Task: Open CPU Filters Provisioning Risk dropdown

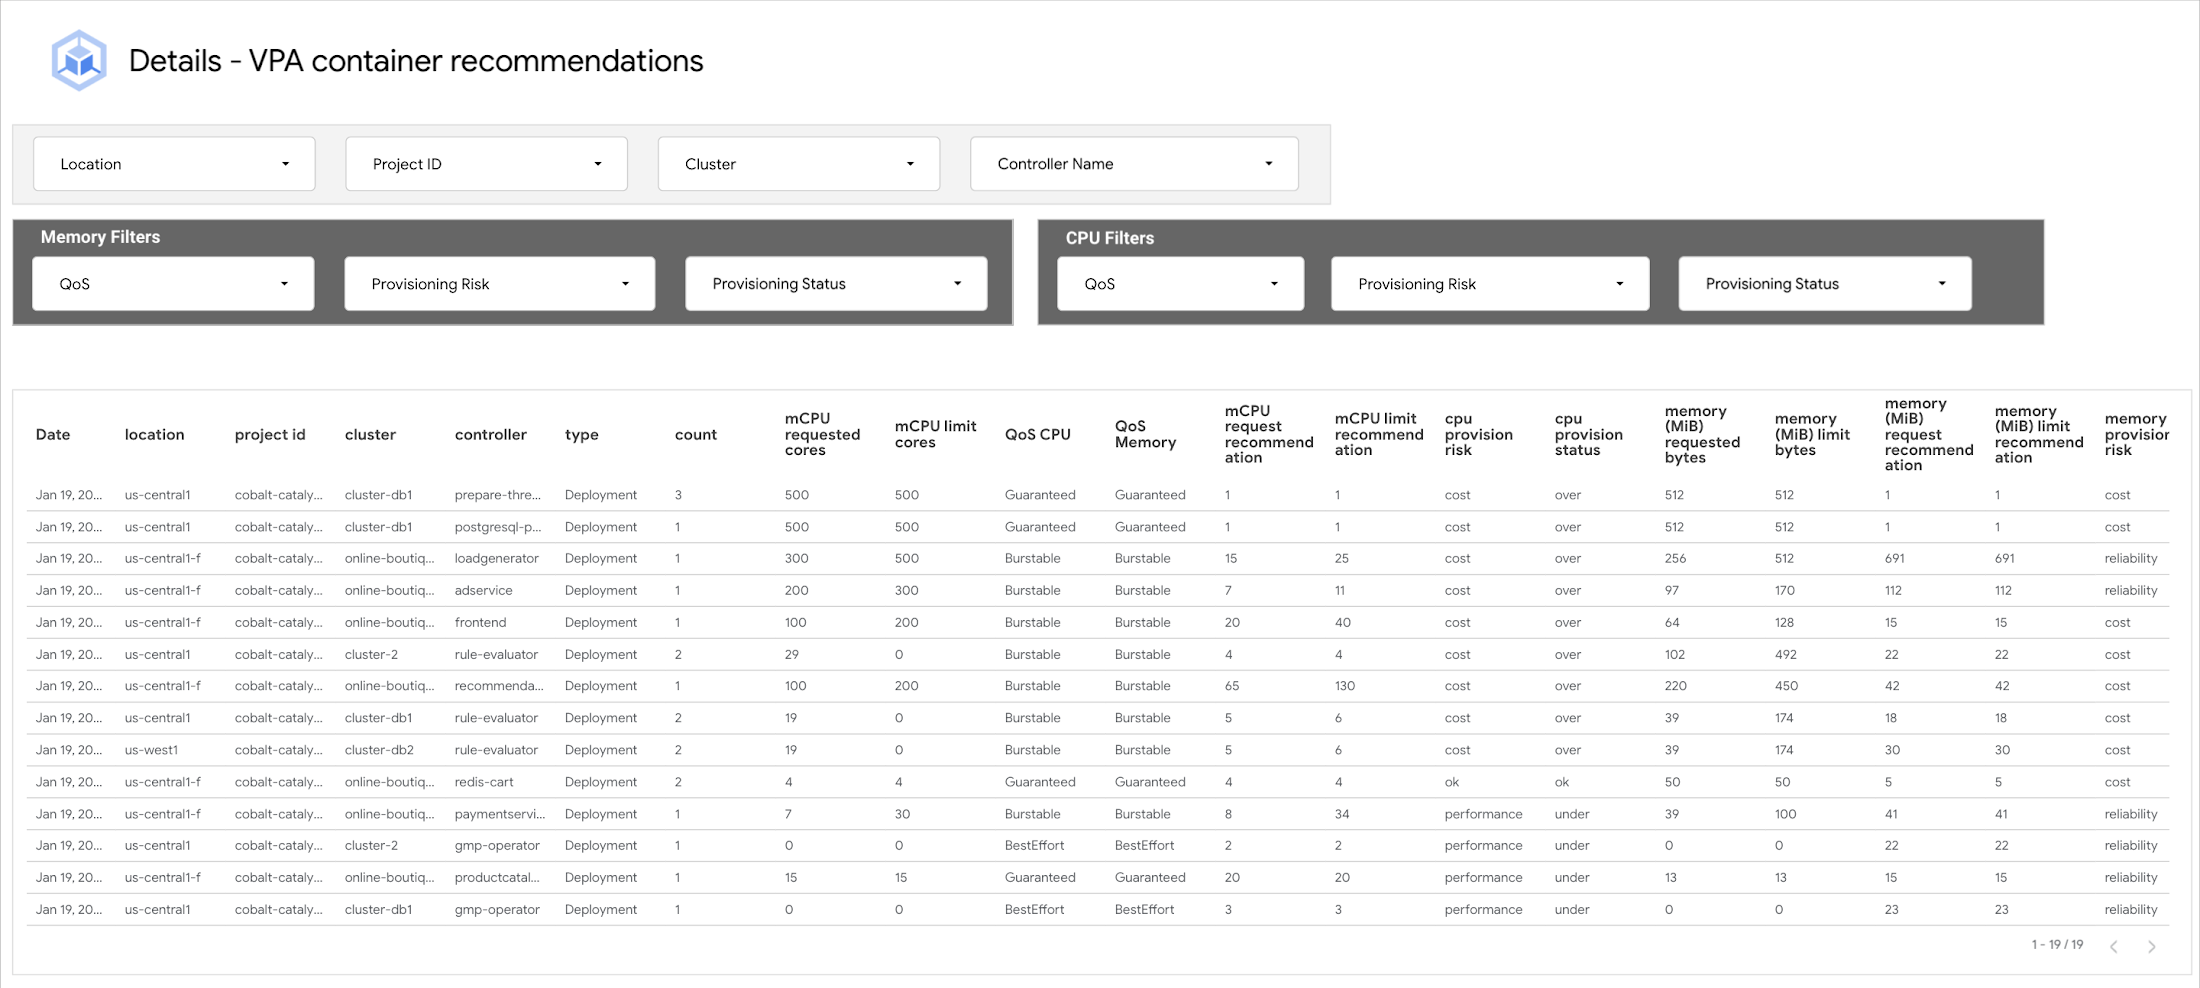Action: click(x=1490, y=284)
